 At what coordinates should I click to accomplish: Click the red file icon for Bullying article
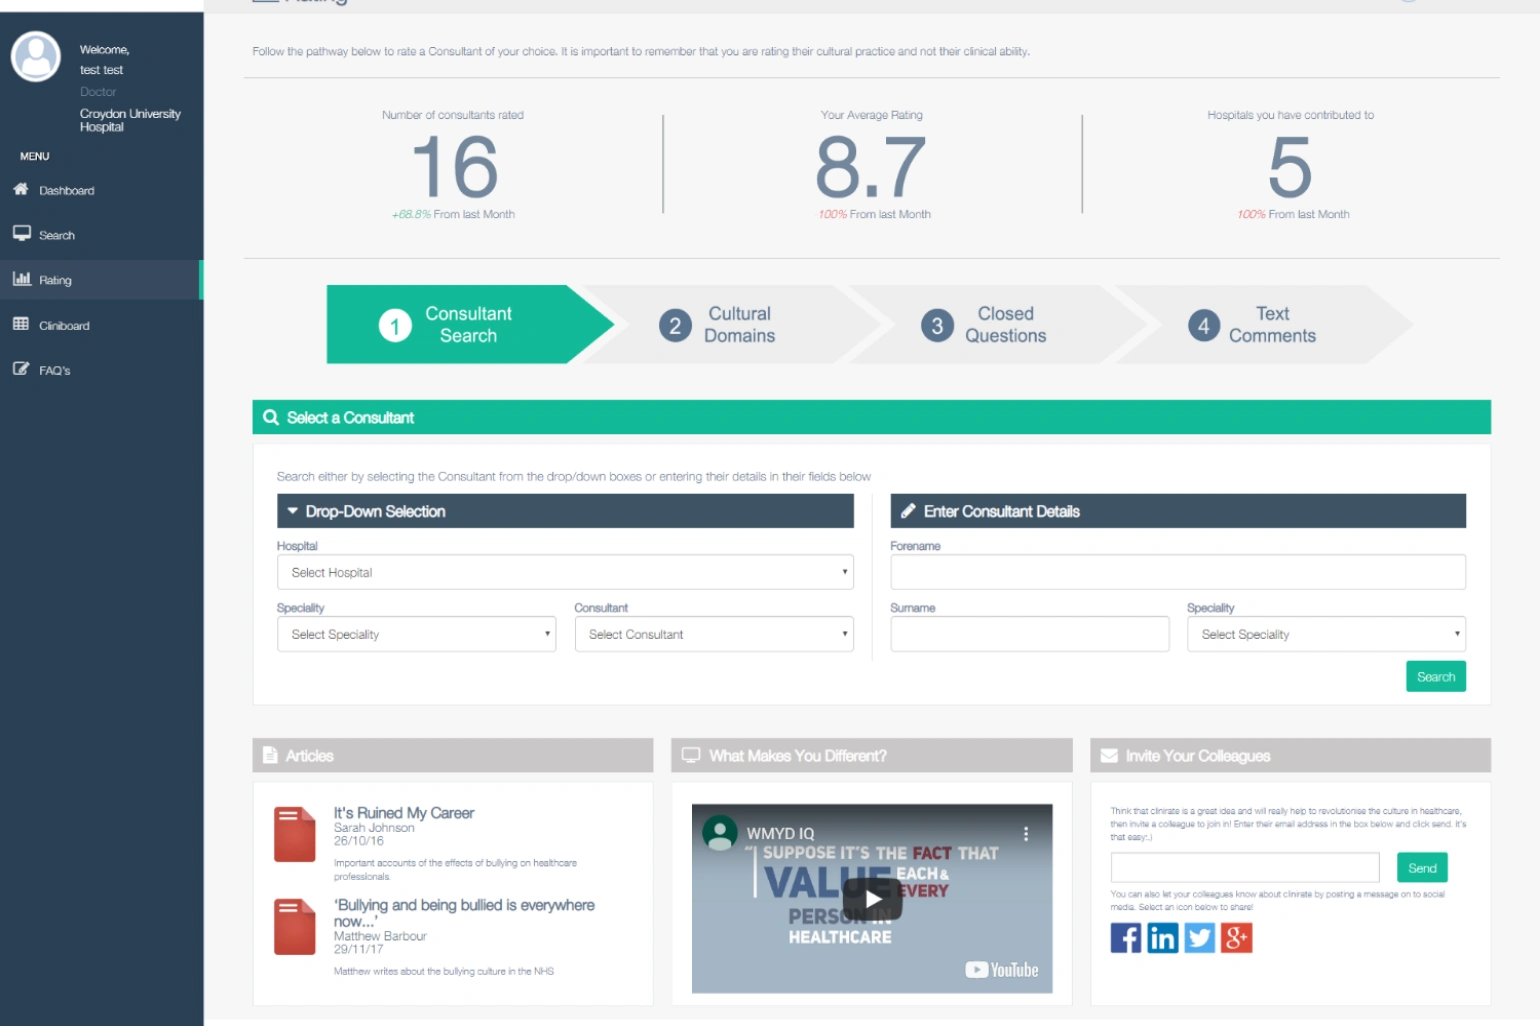point(295,926)
